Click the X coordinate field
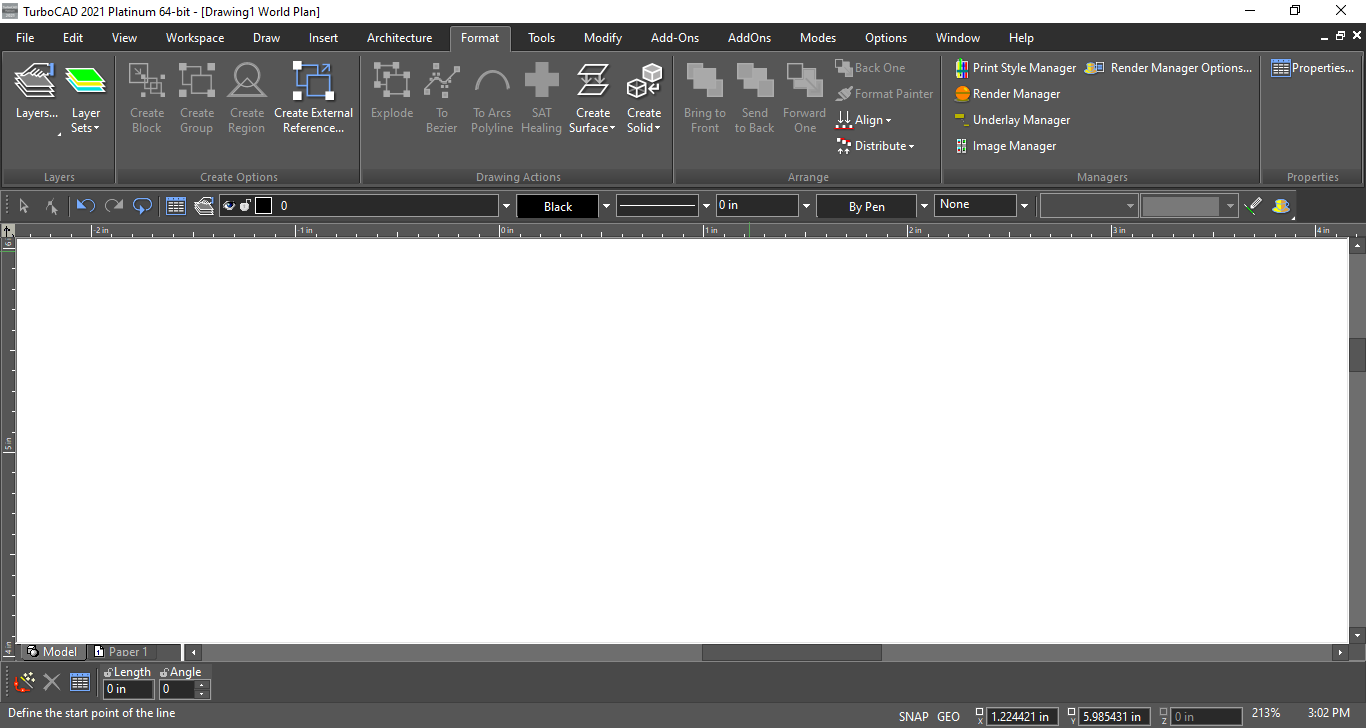The image size is (1366, 728). [1022, 716]
